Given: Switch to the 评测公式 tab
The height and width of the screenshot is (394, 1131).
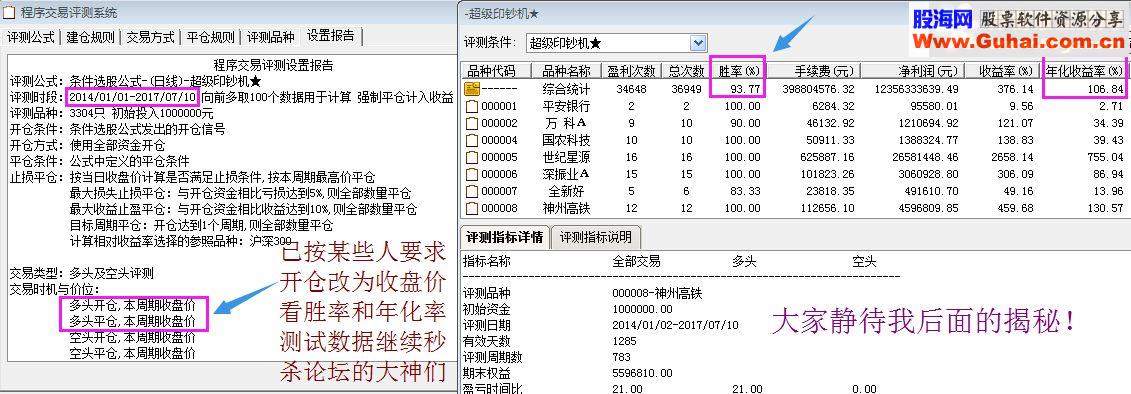Looking at the screenshot, I should pyautogui.click(x=31, y=37).
